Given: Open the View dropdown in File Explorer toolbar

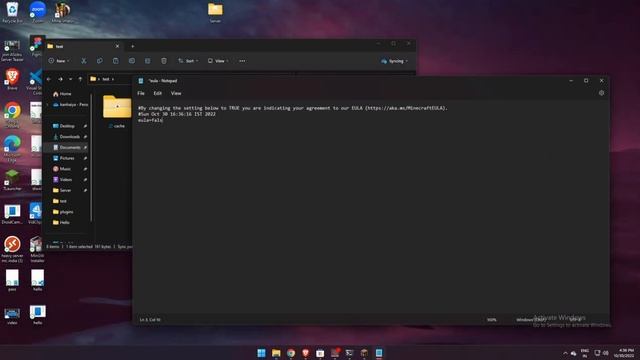Looking at the screenshot, I should (x=218, y=61).
